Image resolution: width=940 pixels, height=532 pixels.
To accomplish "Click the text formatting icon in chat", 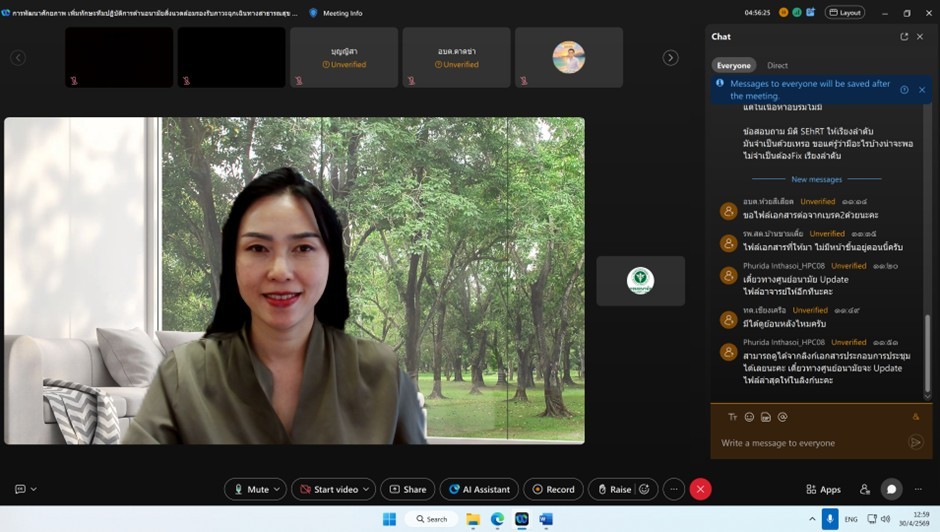I will pyautogui.click(x=732, y=417).
